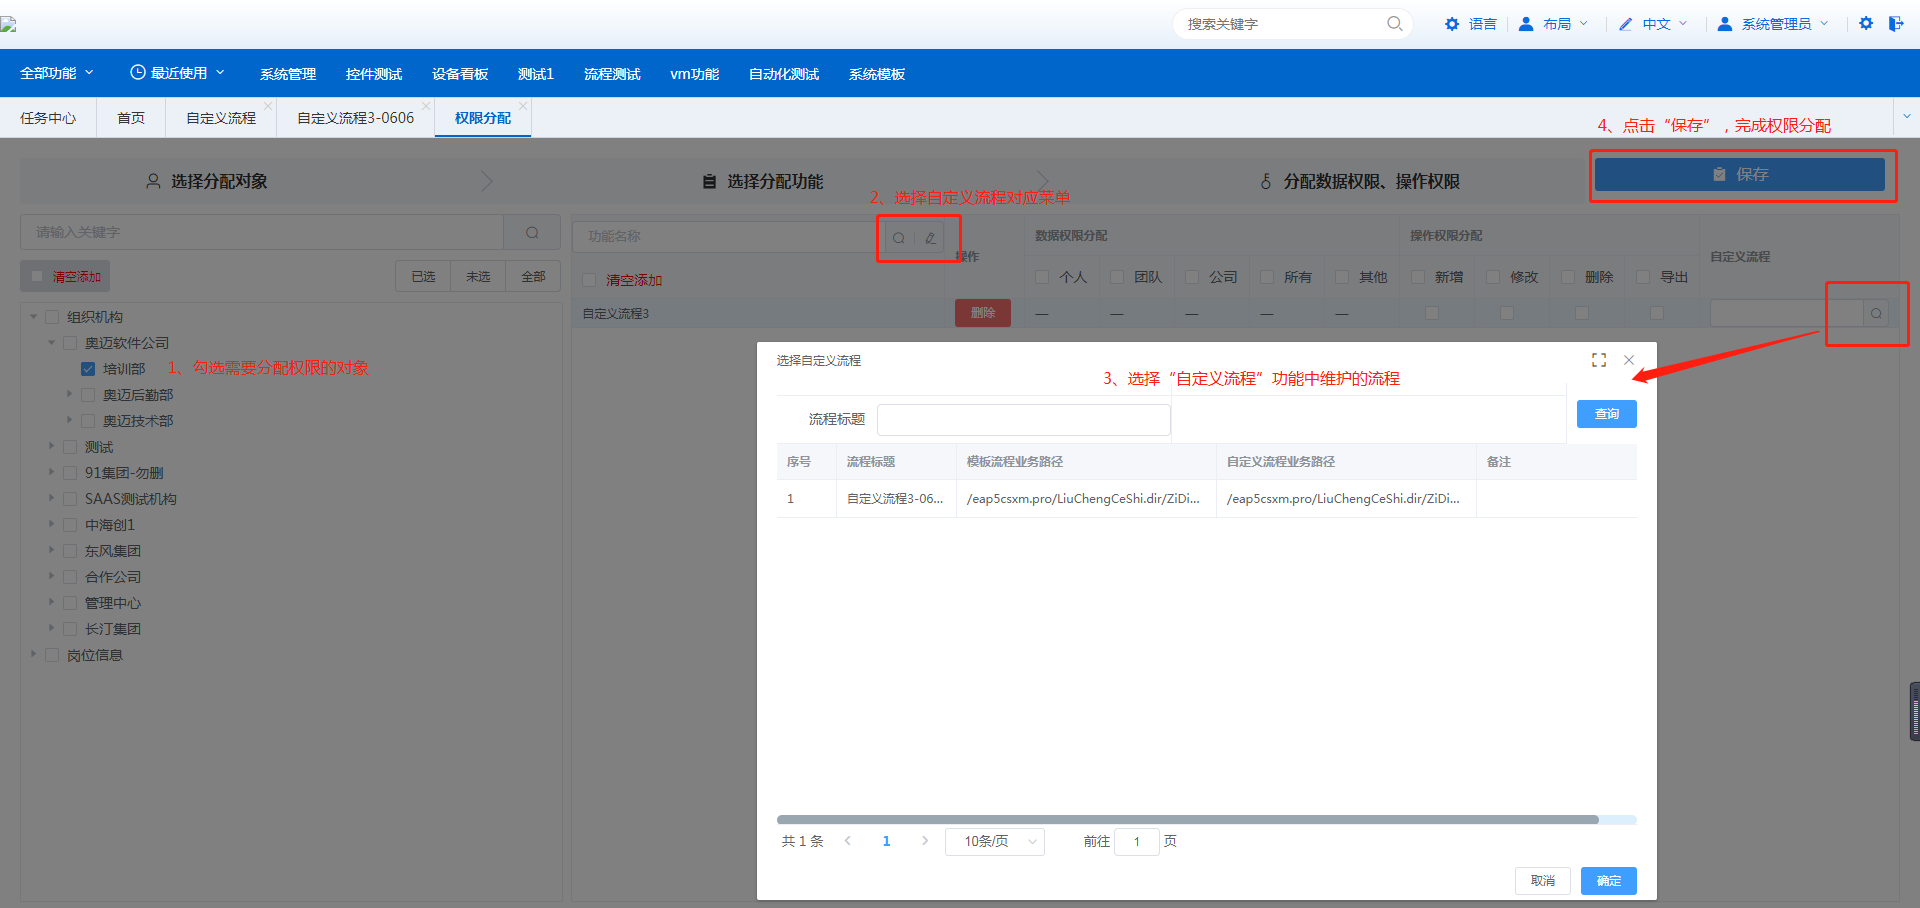Viewport: 1920px width, 908px height.
Task: Click the search icon in 自定义流程 column
Action: [1876, 314]
